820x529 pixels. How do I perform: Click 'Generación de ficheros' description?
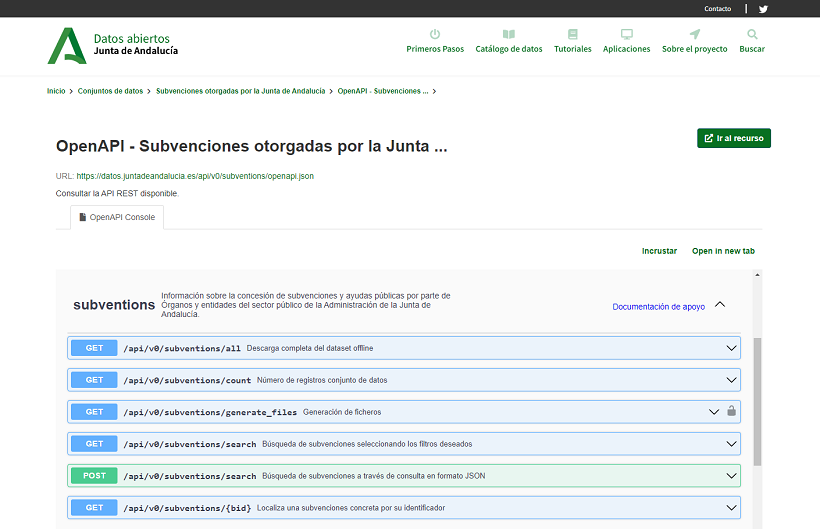[342, 412]
